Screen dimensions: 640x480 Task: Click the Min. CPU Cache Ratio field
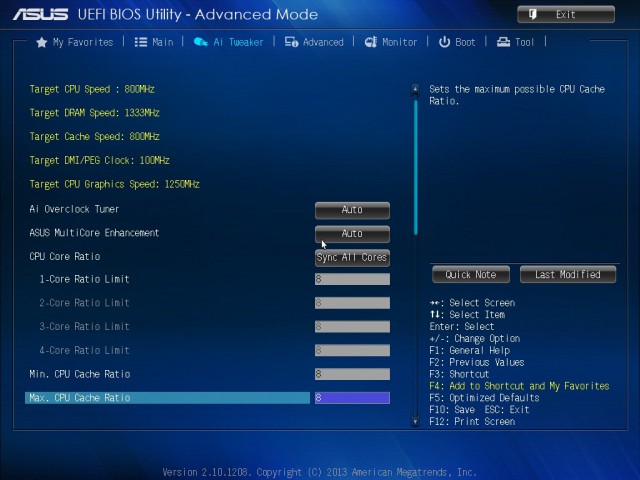click(352, 374)
